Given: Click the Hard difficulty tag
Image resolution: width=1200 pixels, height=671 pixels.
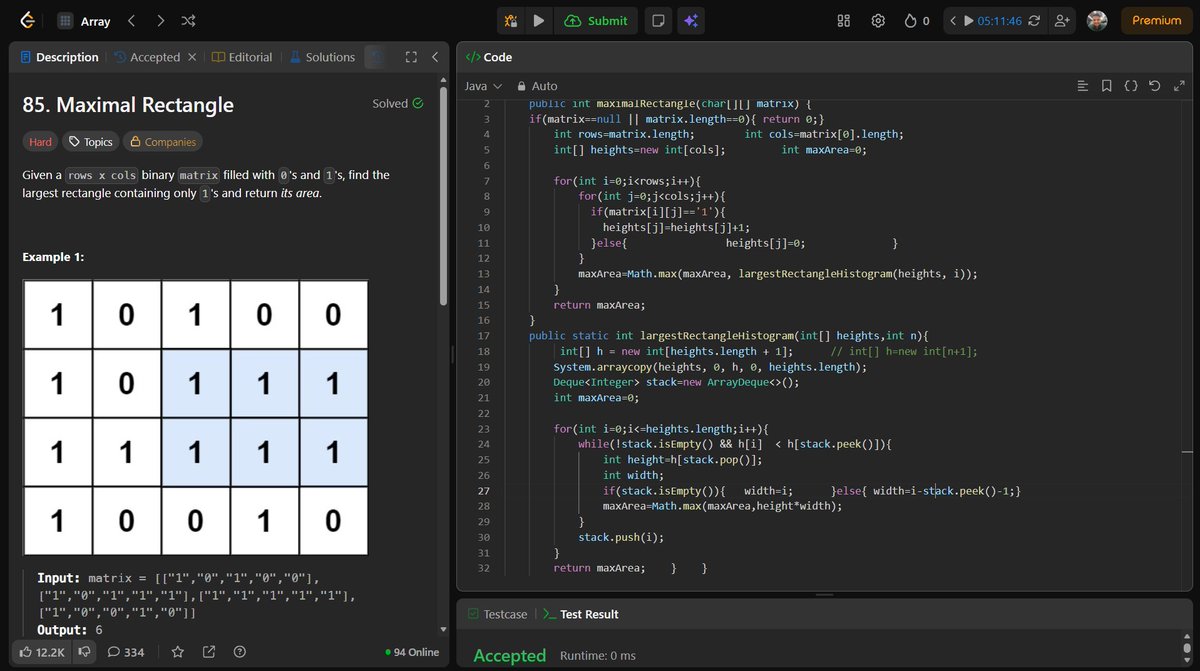Looking at the screenshot, I should coord(40,142).
